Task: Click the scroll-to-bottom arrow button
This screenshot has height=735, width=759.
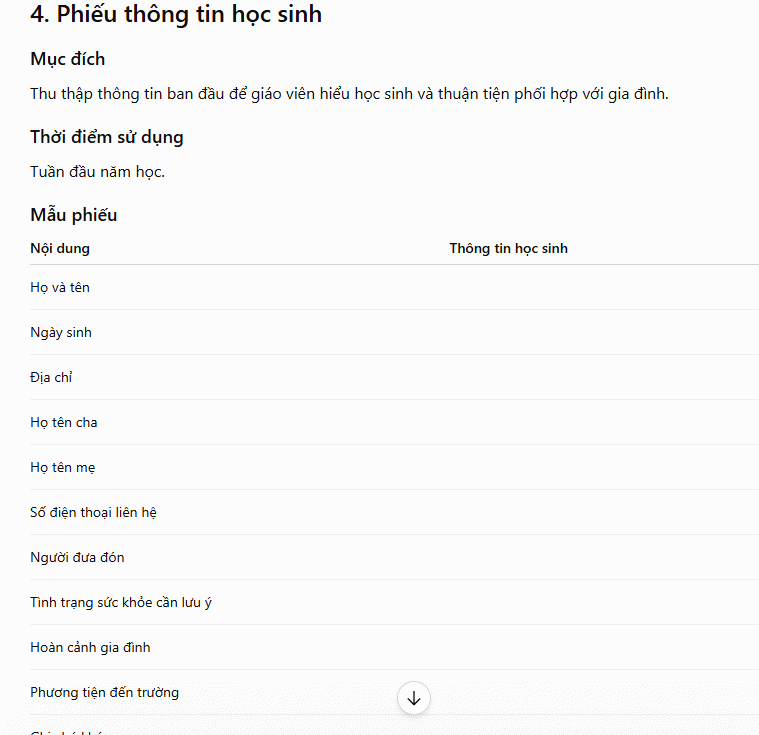Action: (413, 698)
